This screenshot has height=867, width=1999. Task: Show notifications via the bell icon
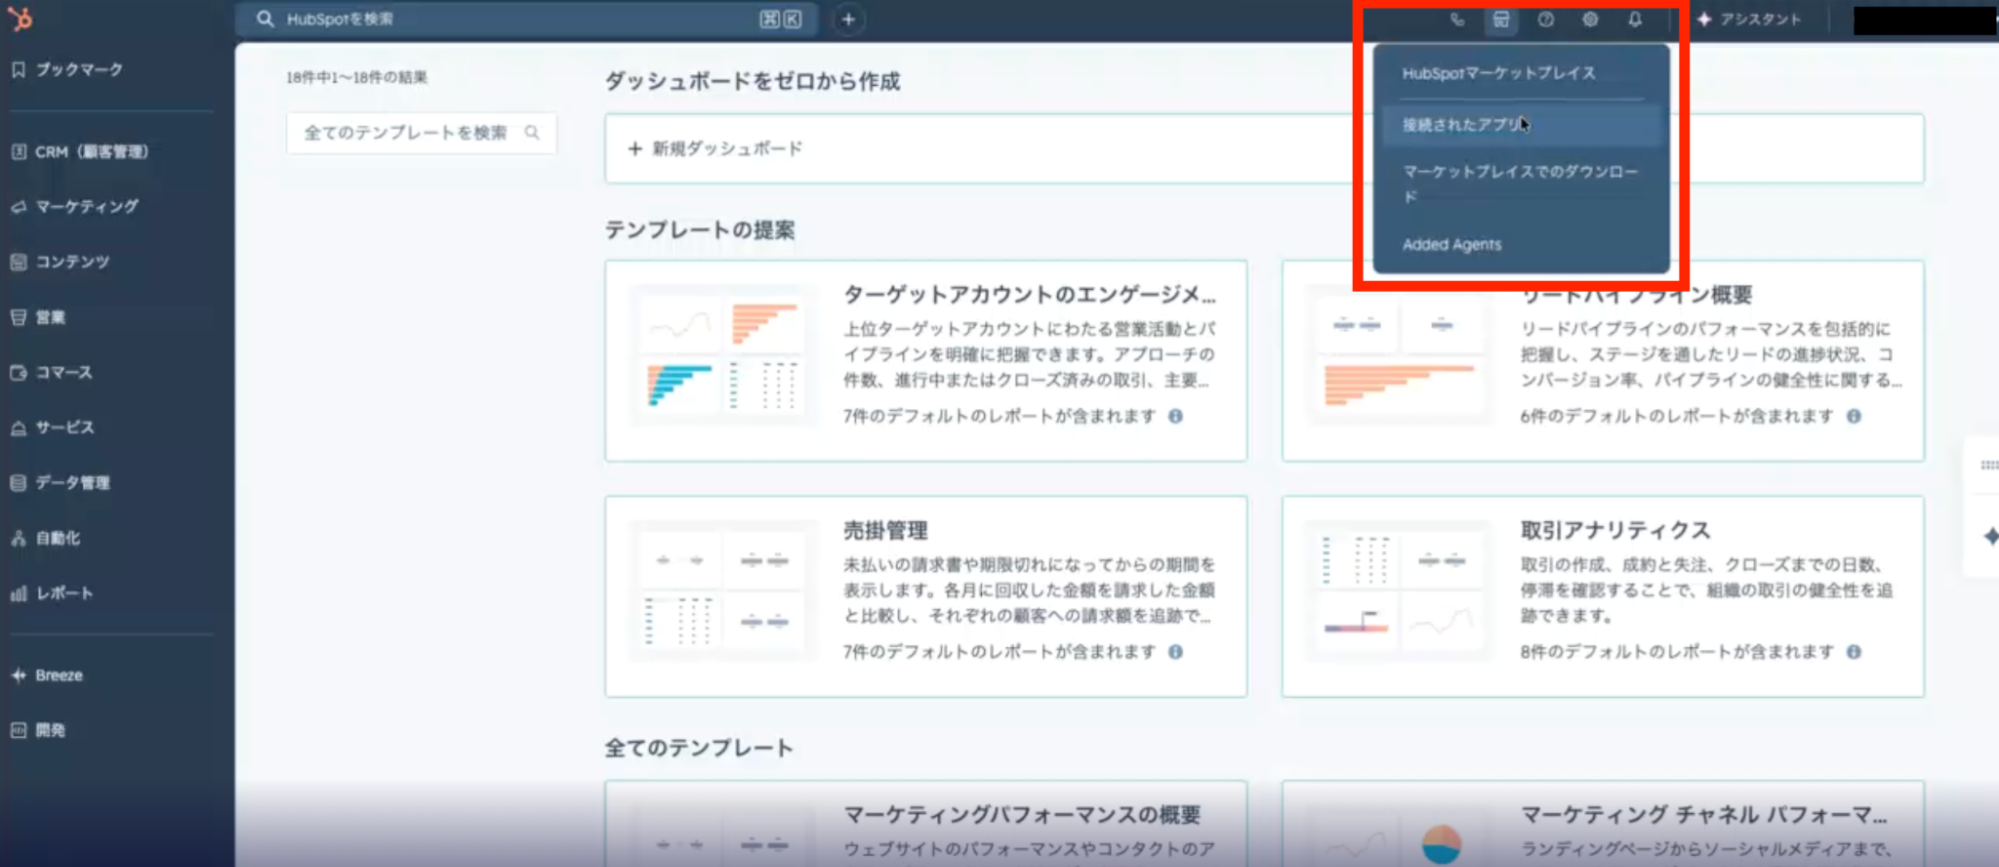pyautogui.click(x=1635, y=20)
